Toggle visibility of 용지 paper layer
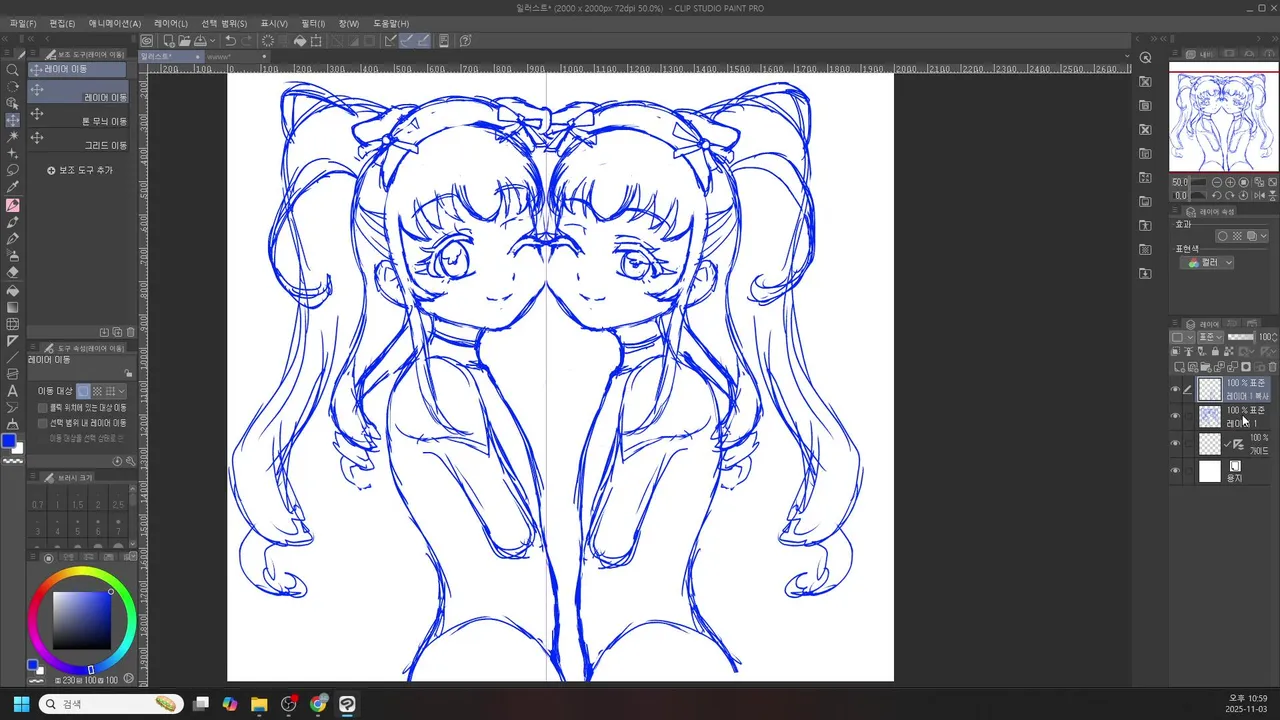 (x=1176, y=470)
